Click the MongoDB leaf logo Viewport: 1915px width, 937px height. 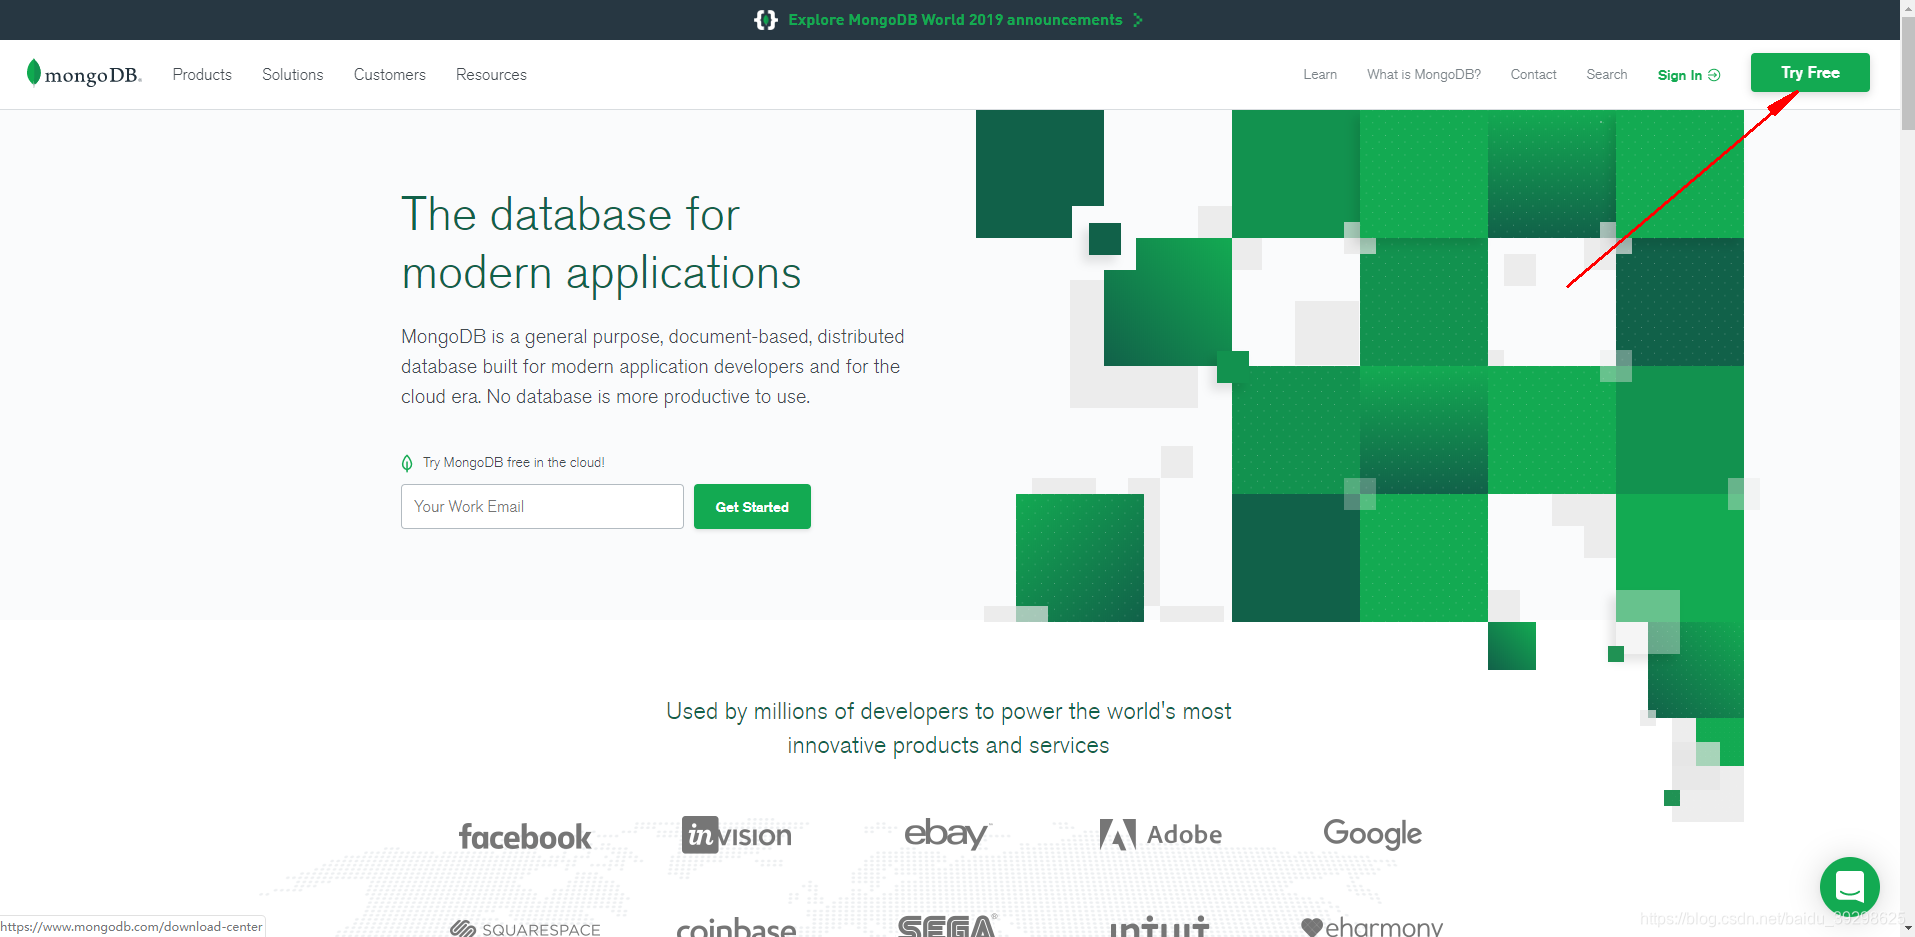coord(84,74)
